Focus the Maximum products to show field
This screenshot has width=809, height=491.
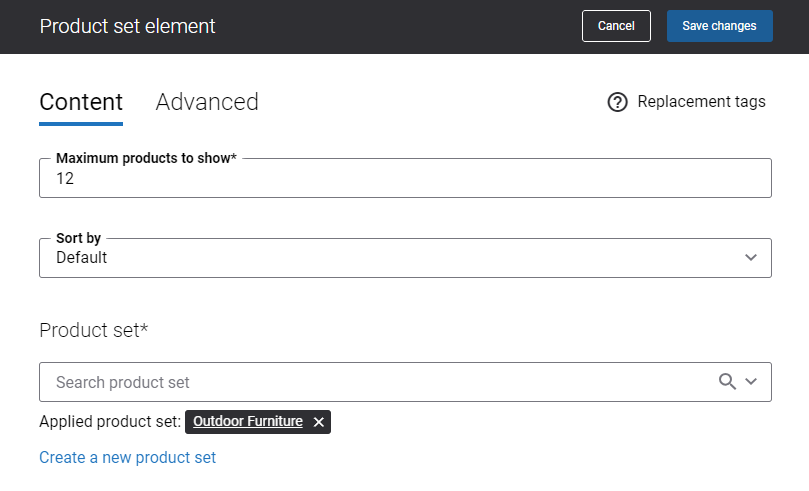406,178
